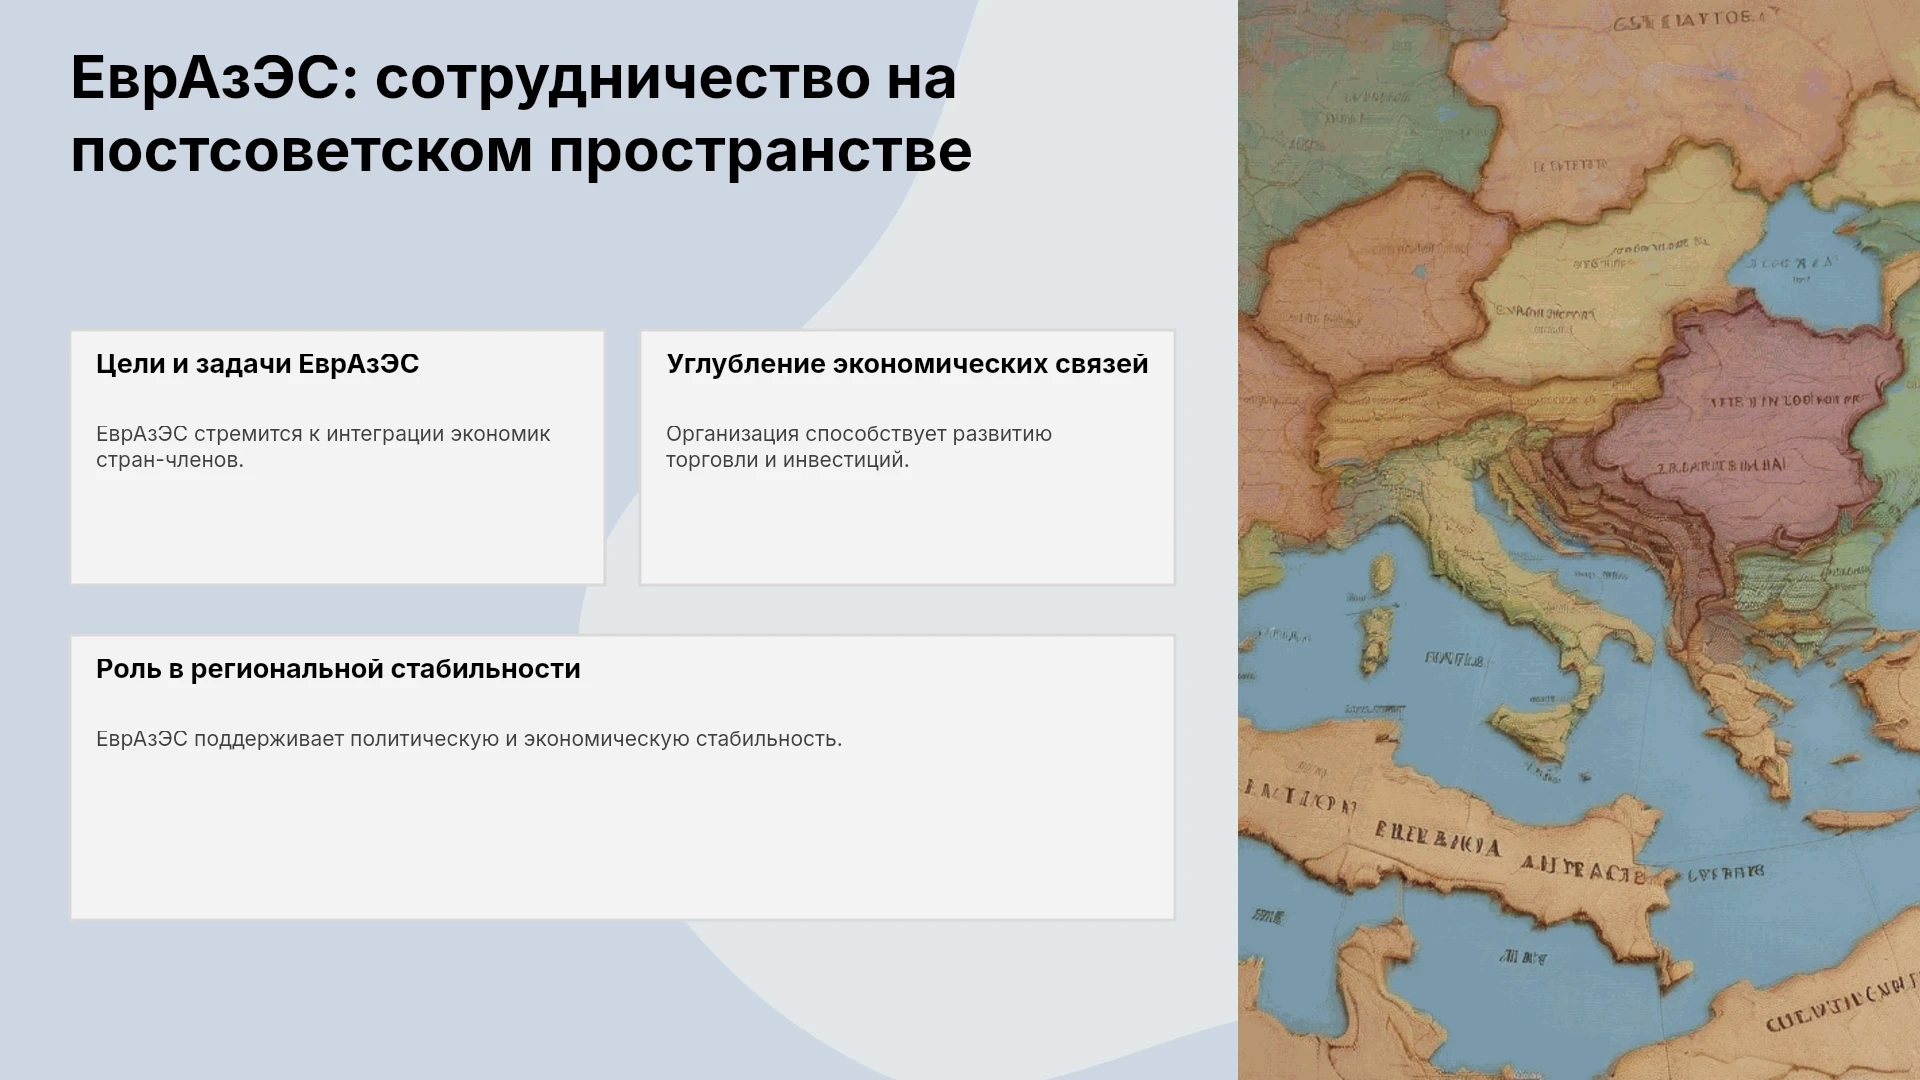This screenshot has height=1080, width=1920.
Task: Click the heading Роль в региональной стабильности
Action: tap(338, 669)
